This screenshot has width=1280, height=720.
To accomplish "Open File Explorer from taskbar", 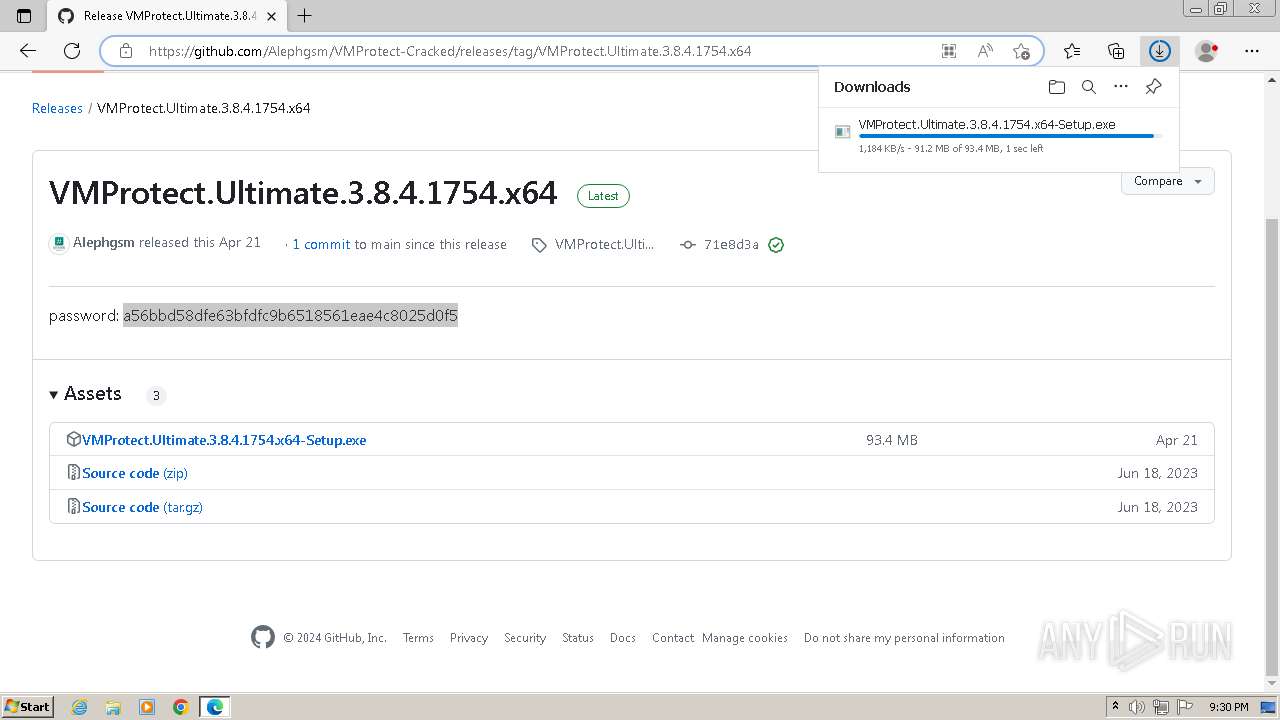I will click(113, 707).
